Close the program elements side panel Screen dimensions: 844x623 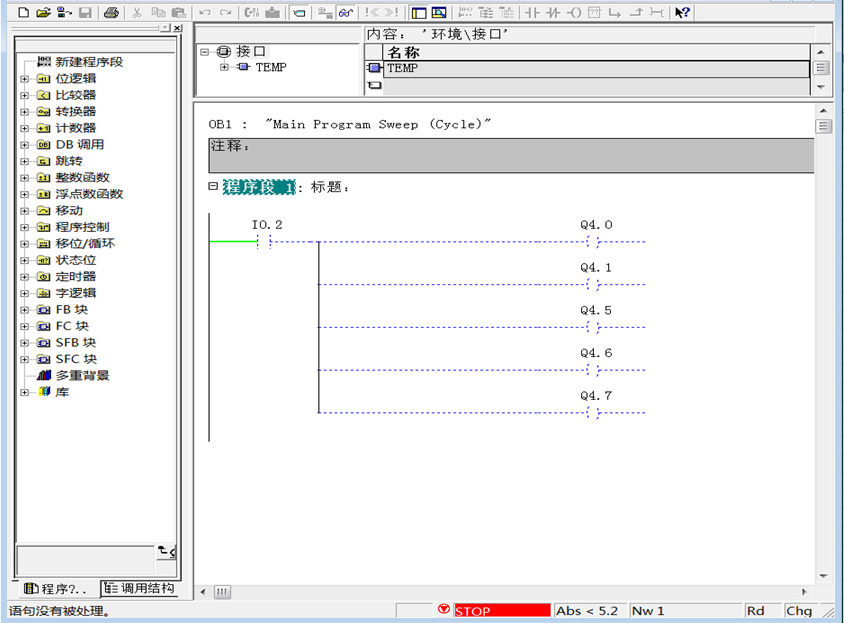click(x=177, y=29)
